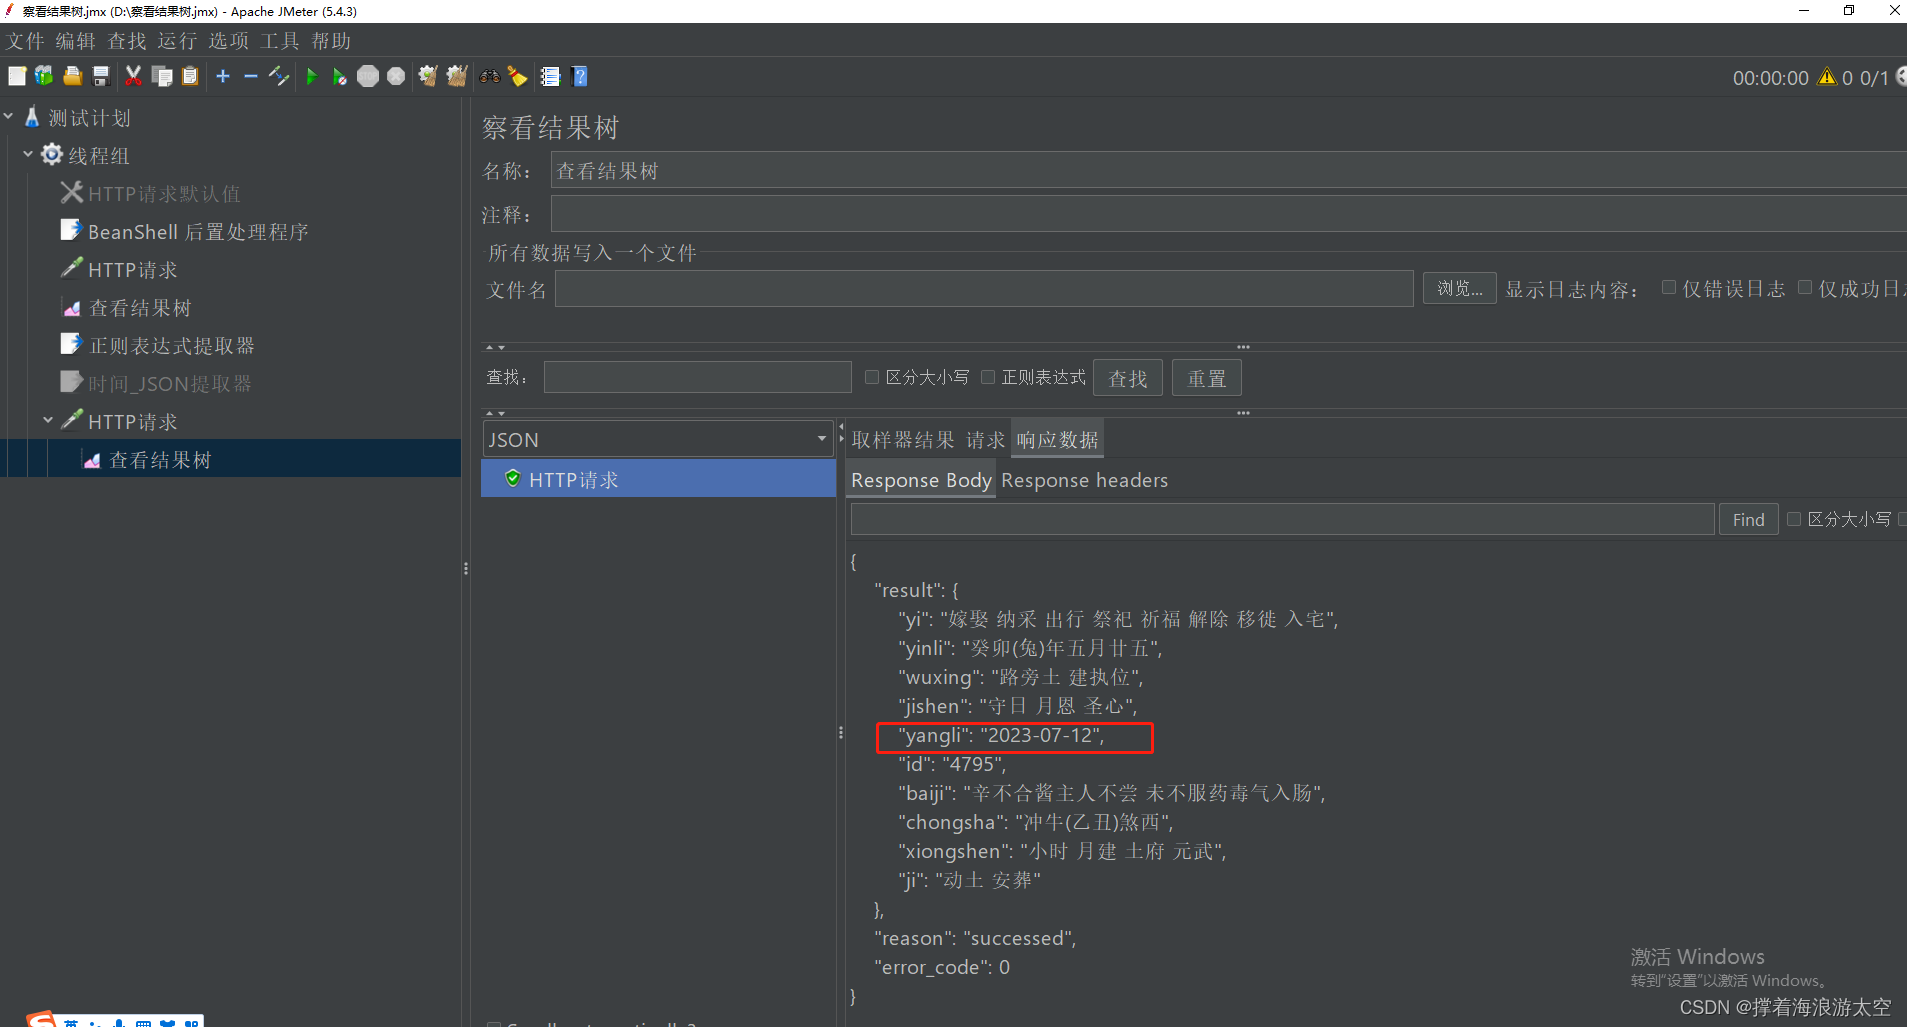Viewport: 1907px width, 1027px height.
Task: Toggle 仅成功日志 checkbox
Action: coord(1805,288)
